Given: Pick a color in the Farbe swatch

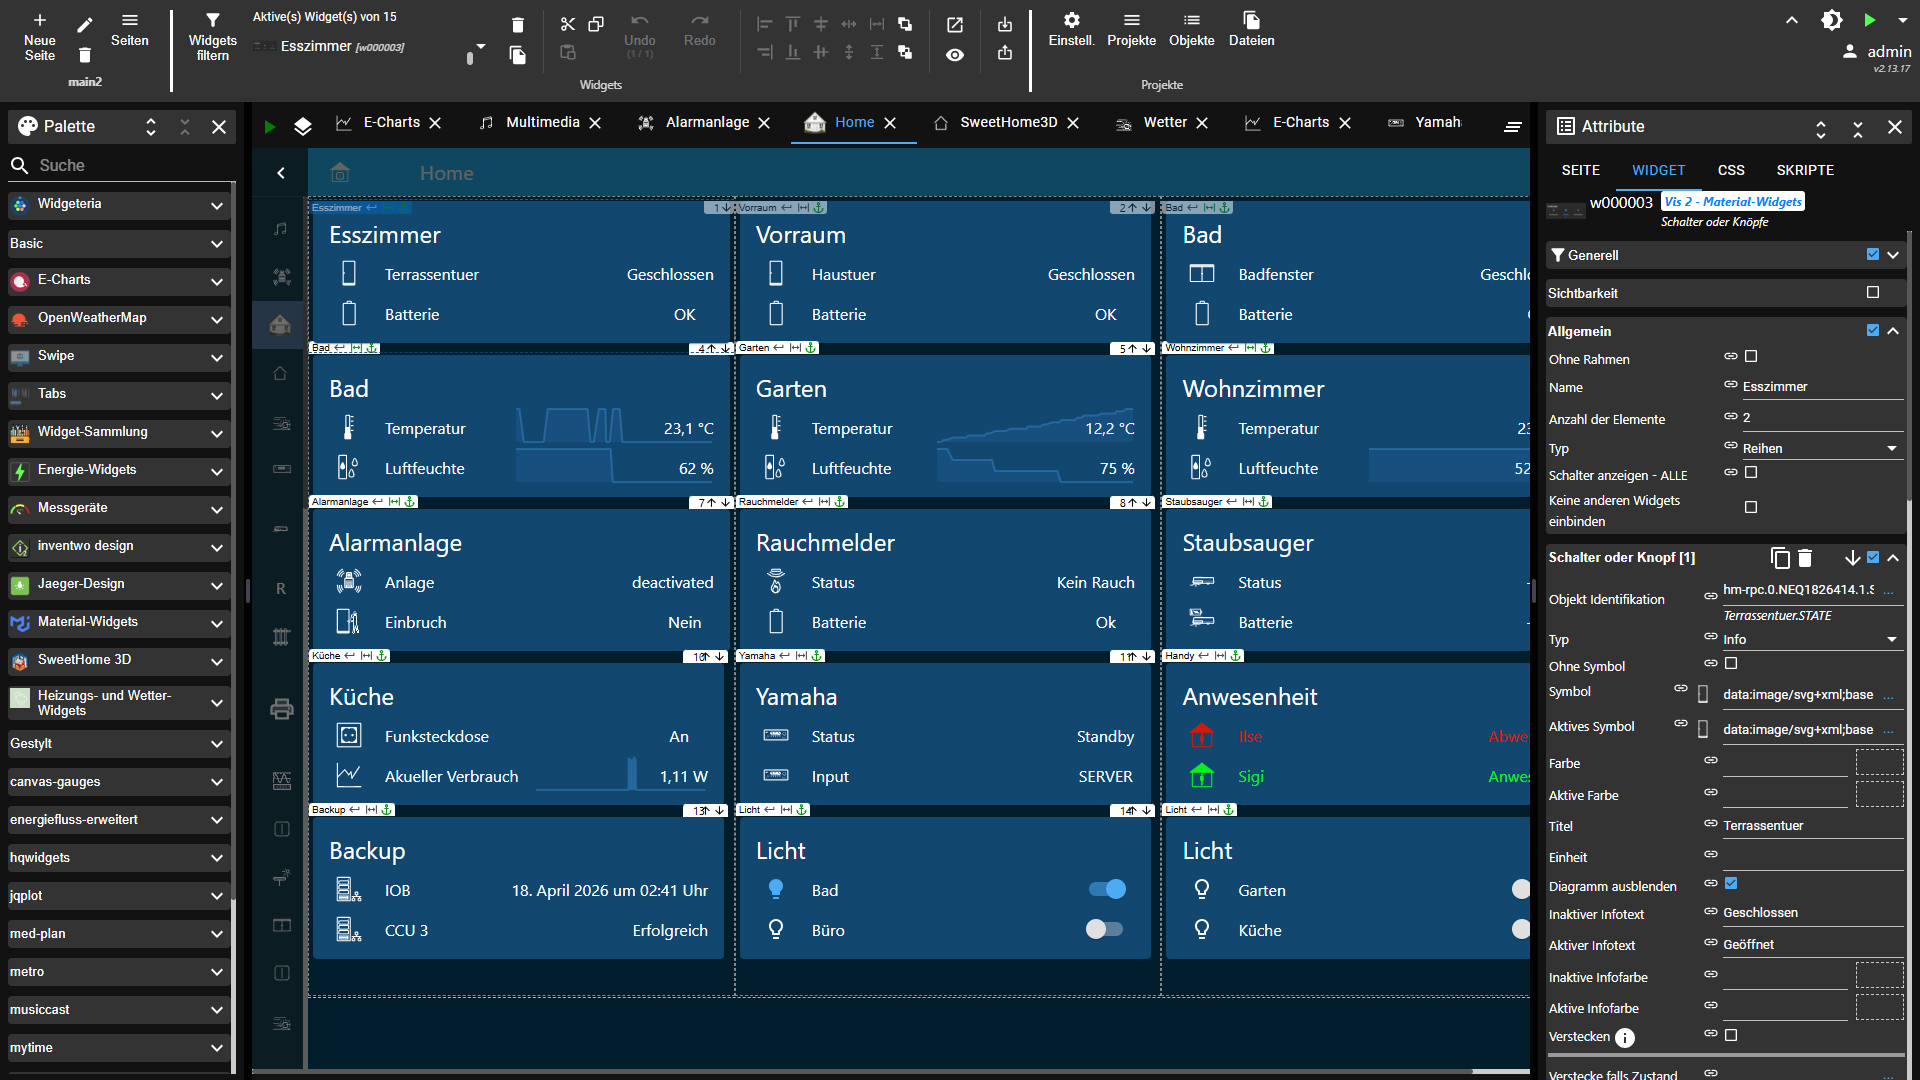Looking at the screenshot, I should click(1881, 763).
